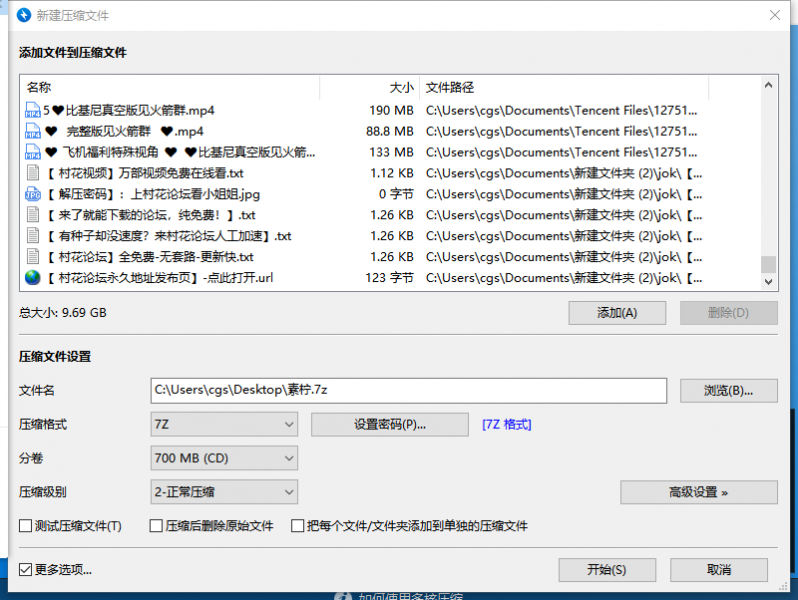Click the file list vertical scrollbar thumb
798x600 pixels.
click(x=768, y=264)
